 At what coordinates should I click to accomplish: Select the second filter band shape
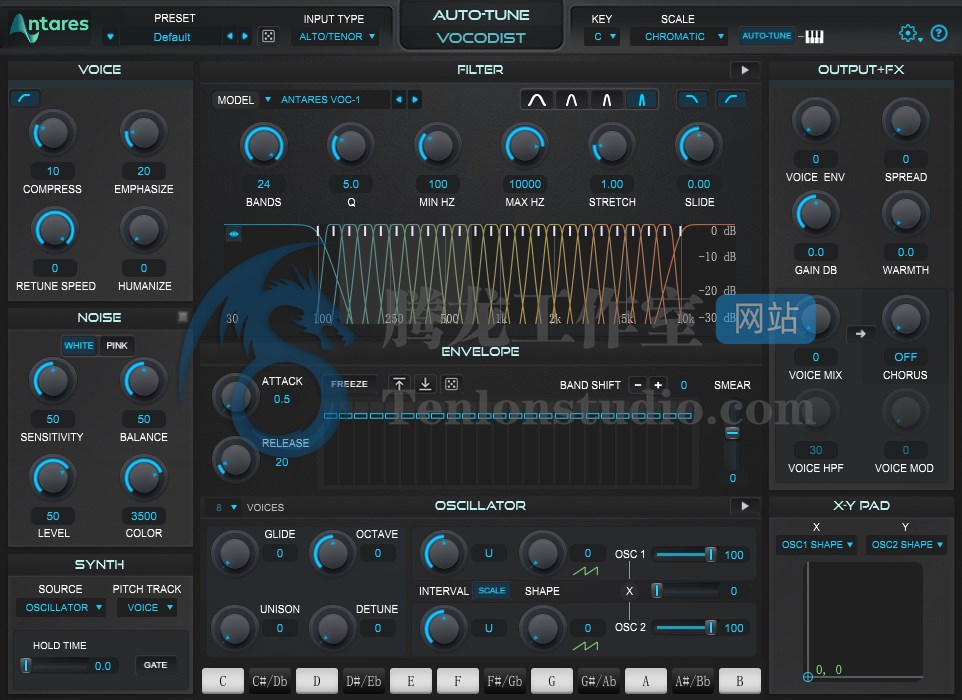[x=571, y=99]
